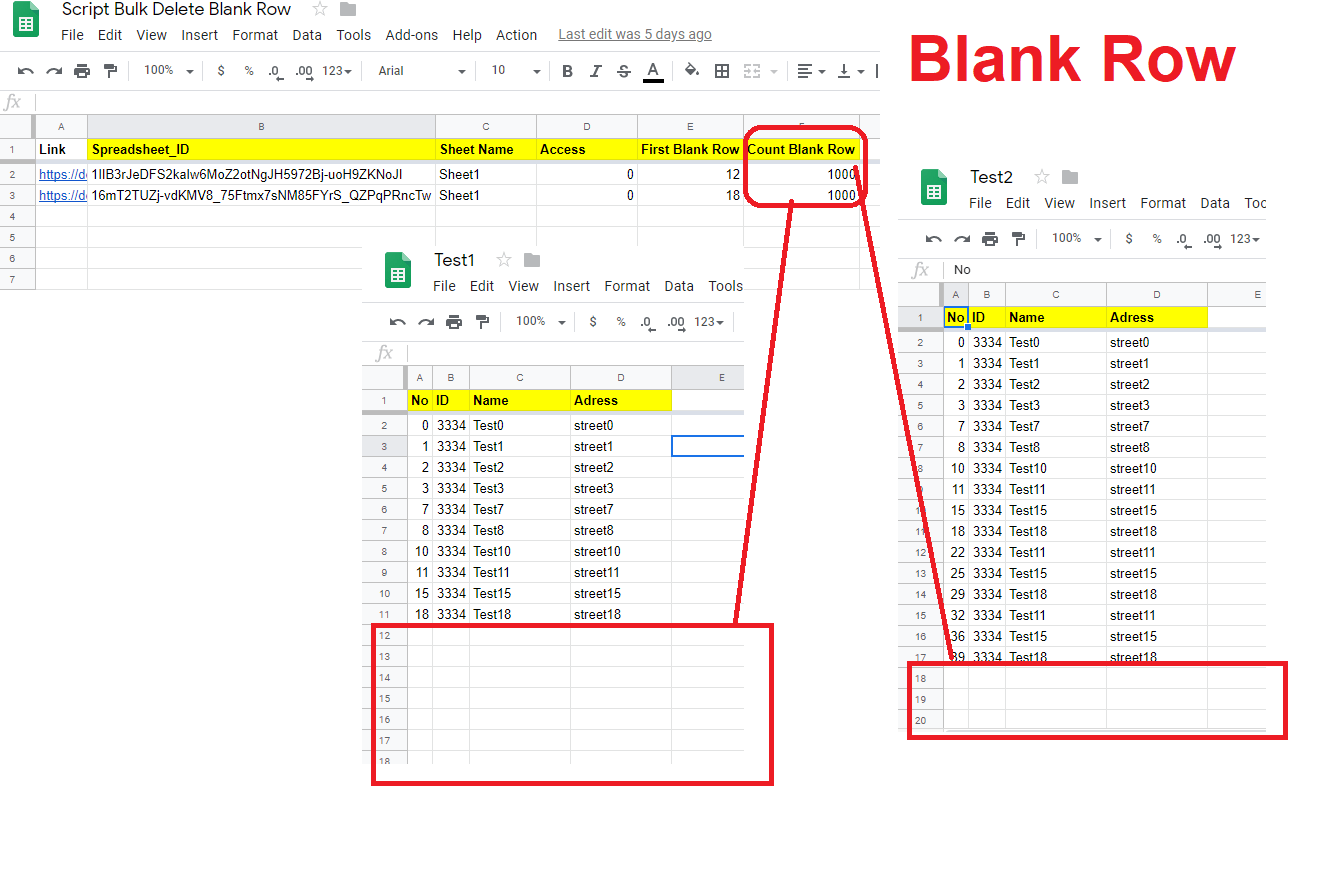
Task: Click undo in the main spreadsheet toolbar
Action: click(26, 71)
